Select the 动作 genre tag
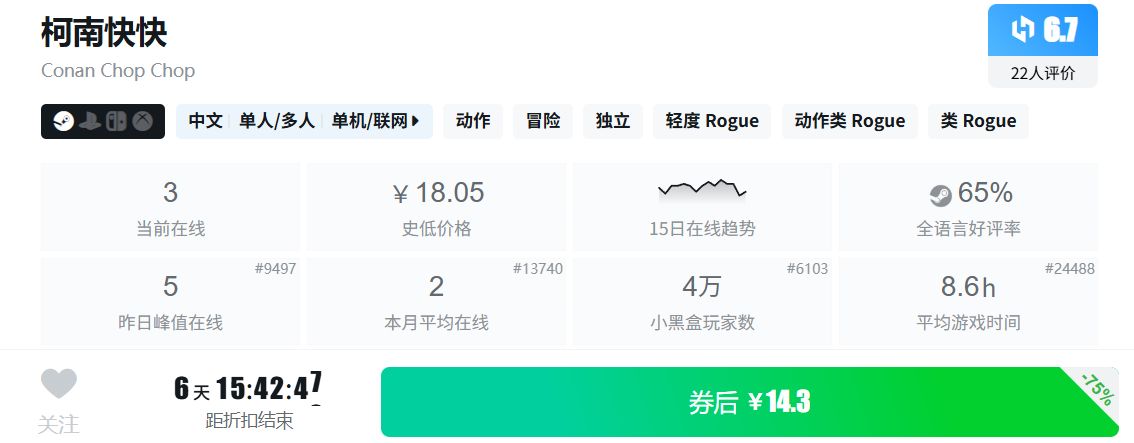Screen dimensions: 1134x443 coord(473,121)
